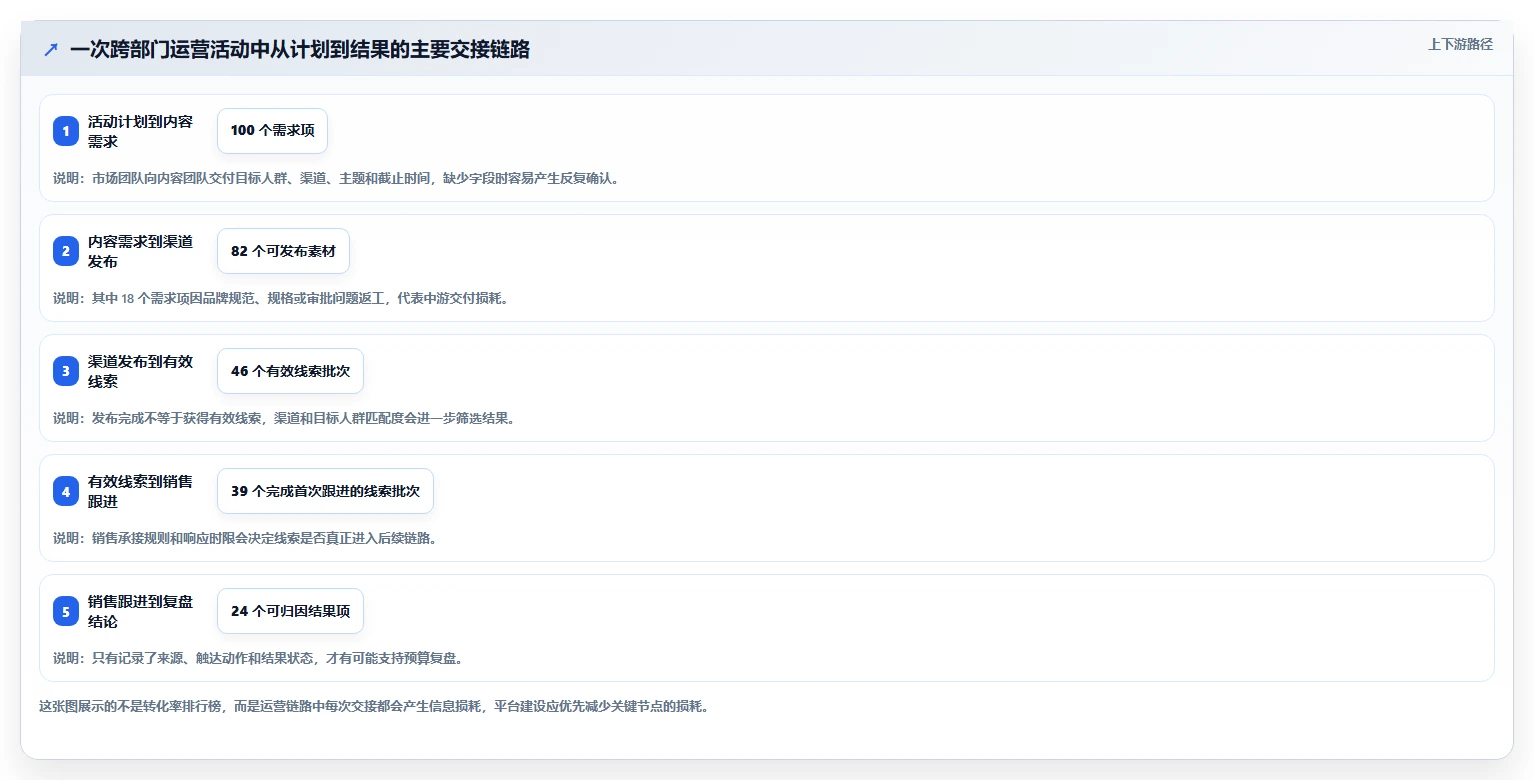Click the note starting '说明：只有记录了来源'
The height and width of the screenshot is (780, 1534).
[258, 658]
